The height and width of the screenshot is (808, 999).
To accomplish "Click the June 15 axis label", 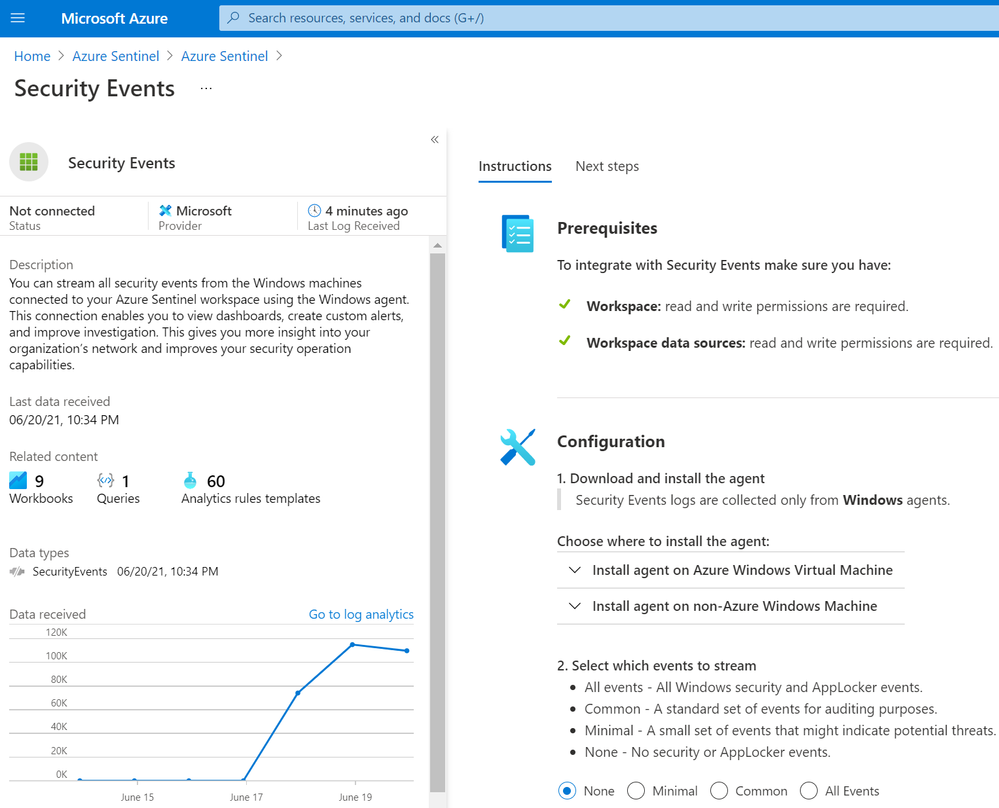I will click(x=137, y=797).
